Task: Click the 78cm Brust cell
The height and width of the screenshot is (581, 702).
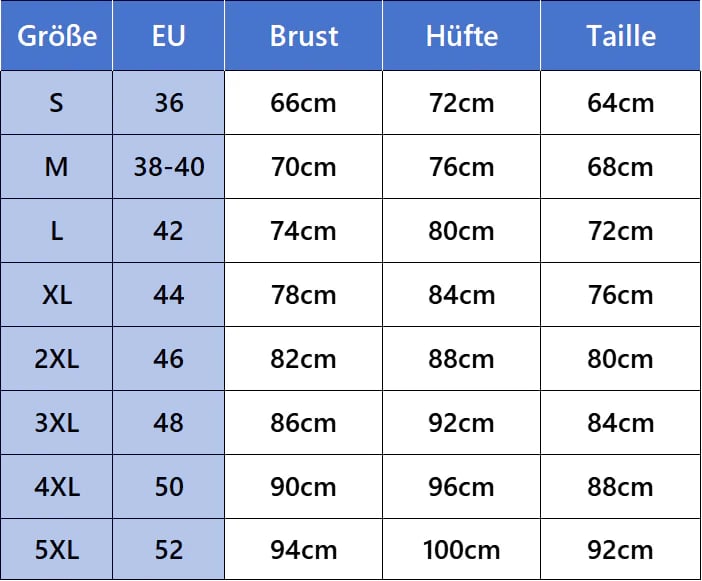Action: (x=304, y=295)
